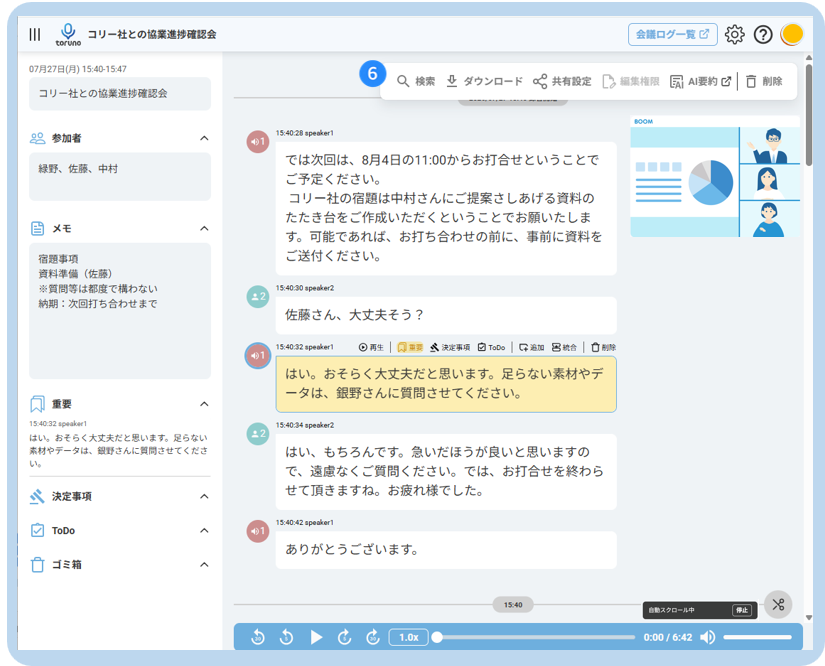The width and height of the screenshot is (825, 666).
Task: Click 削除 on the highlighted utterance
Action: [x=603, y=347]
